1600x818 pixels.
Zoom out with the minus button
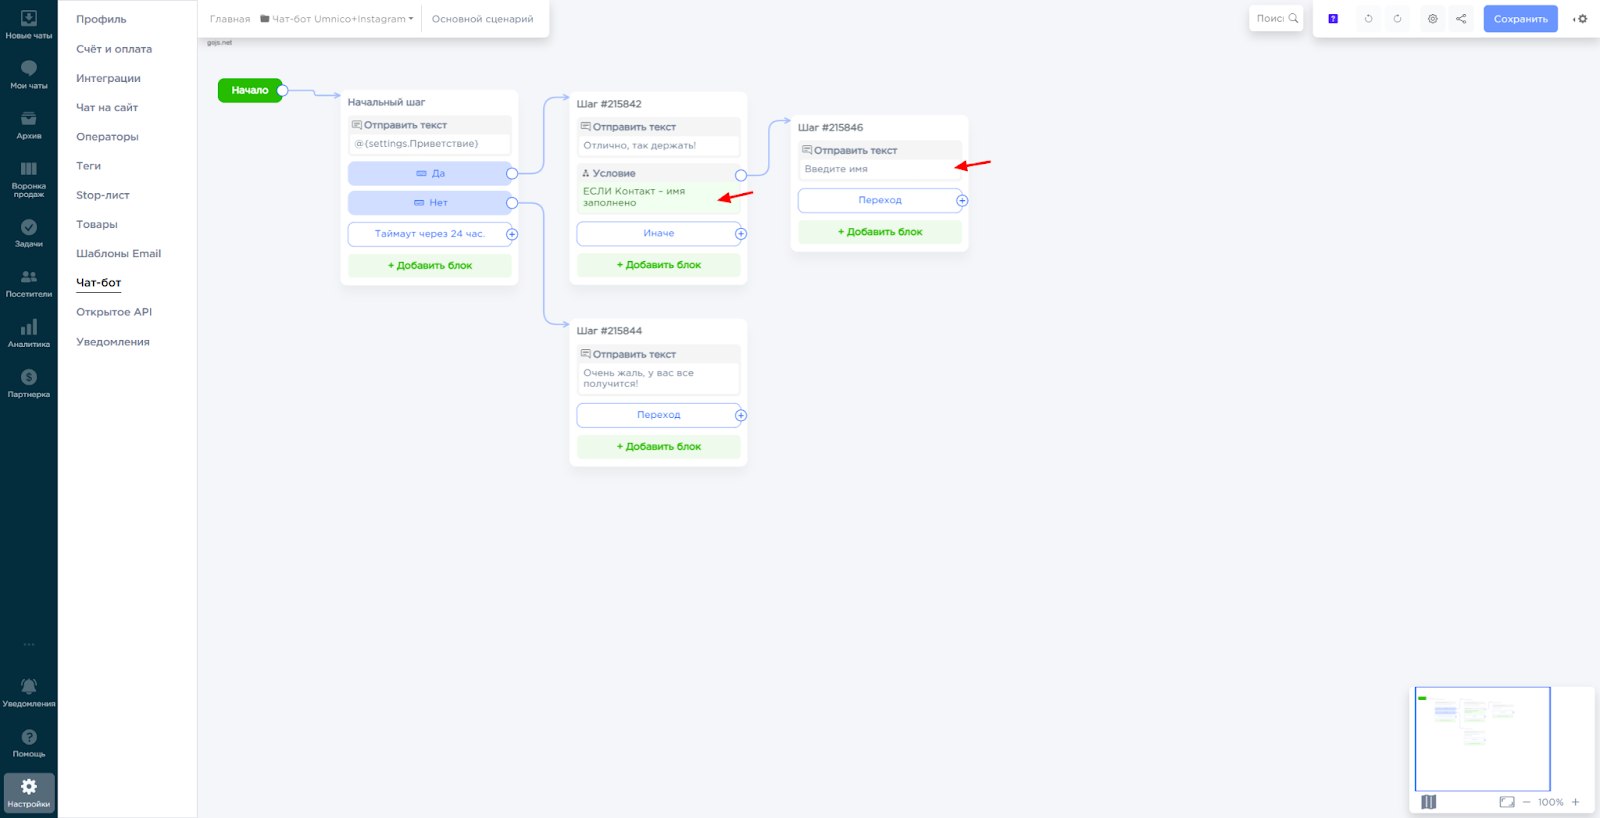[1526, 802]
